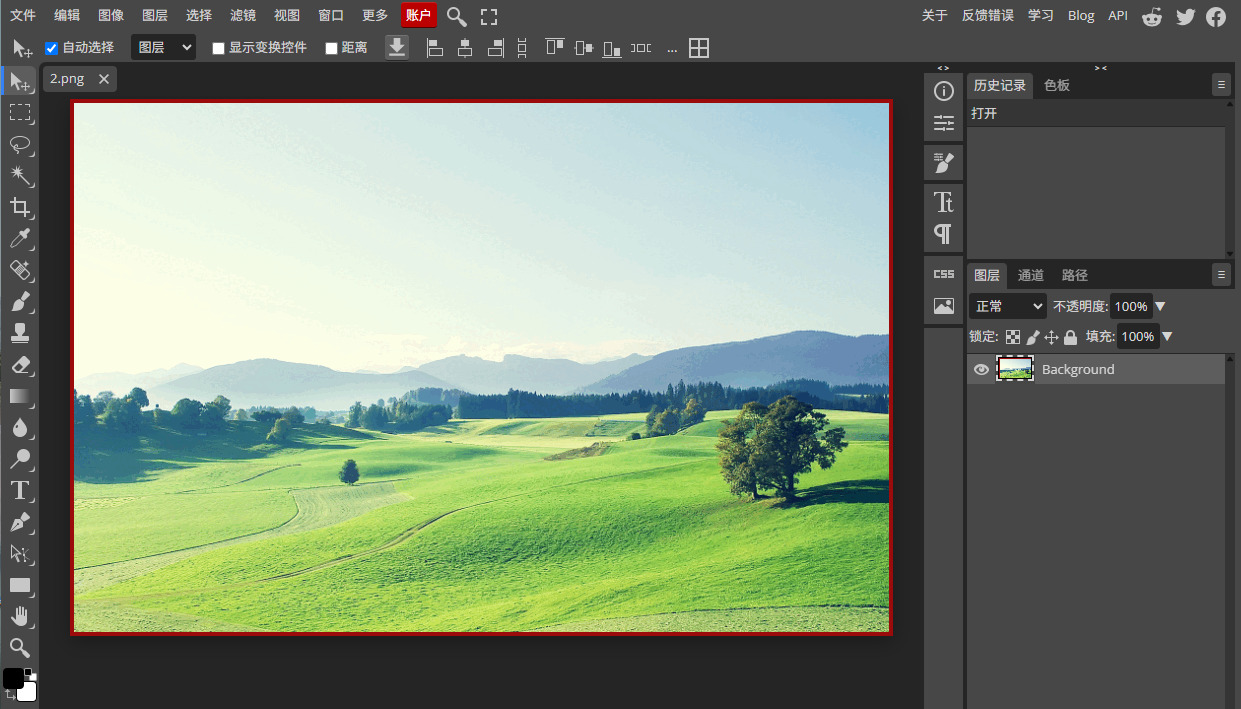Open the 滤镜 menu
This screenshot has height=709, width=1241.
click(x=243, y=16)
